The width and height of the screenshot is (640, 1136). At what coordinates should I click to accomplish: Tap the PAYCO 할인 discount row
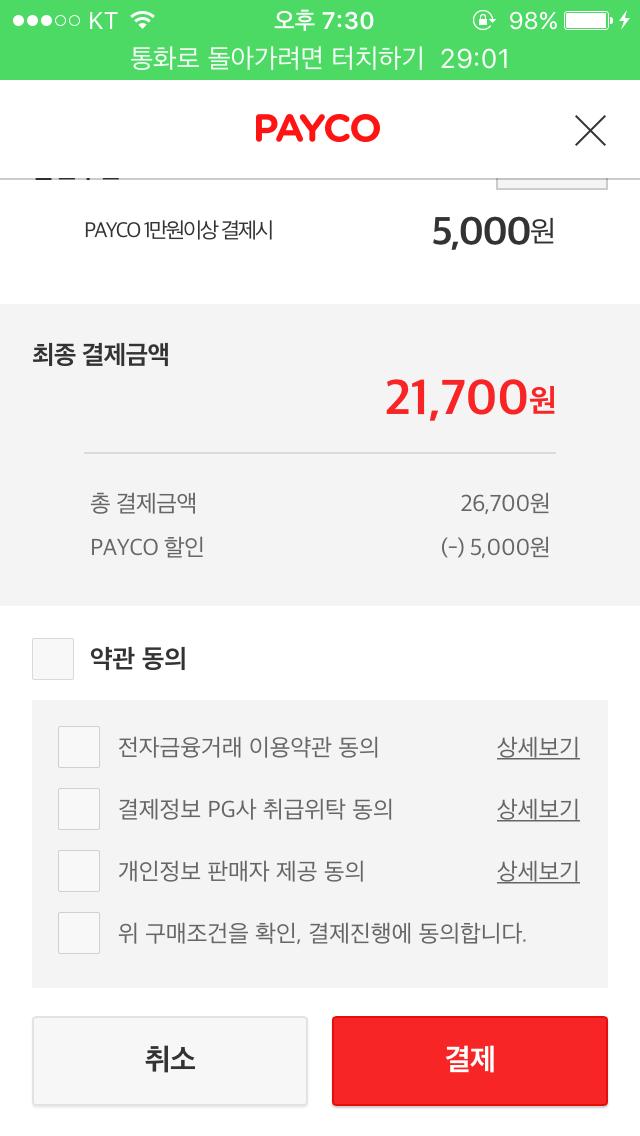(x=320, y=547)
